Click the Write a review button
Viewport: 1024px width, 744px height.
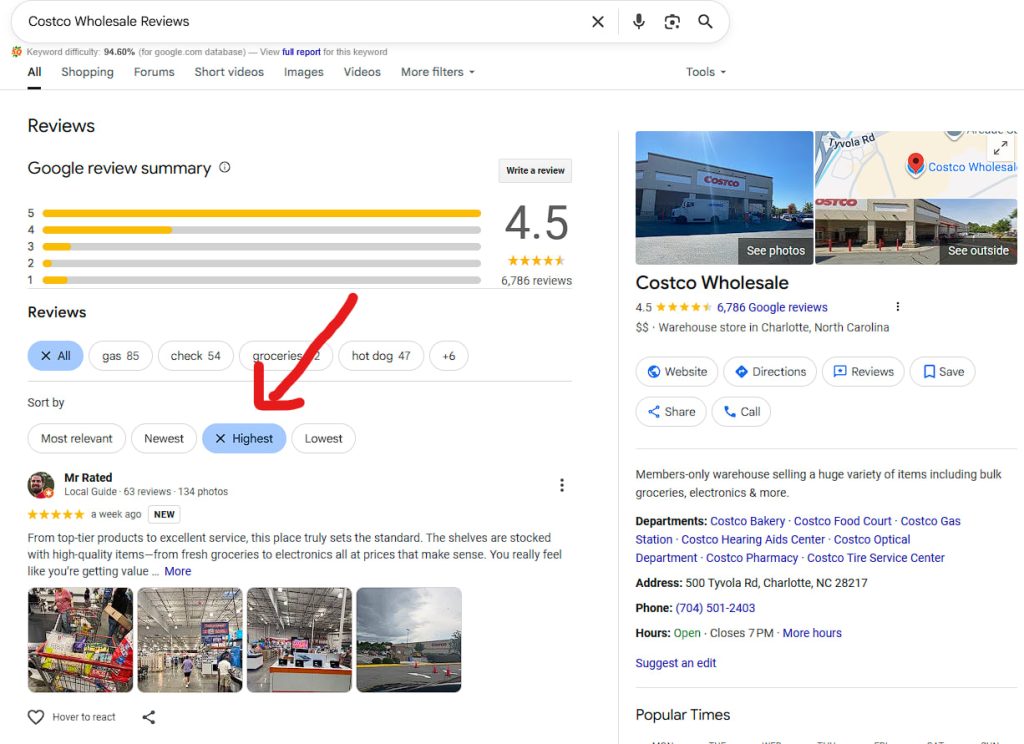536,170
